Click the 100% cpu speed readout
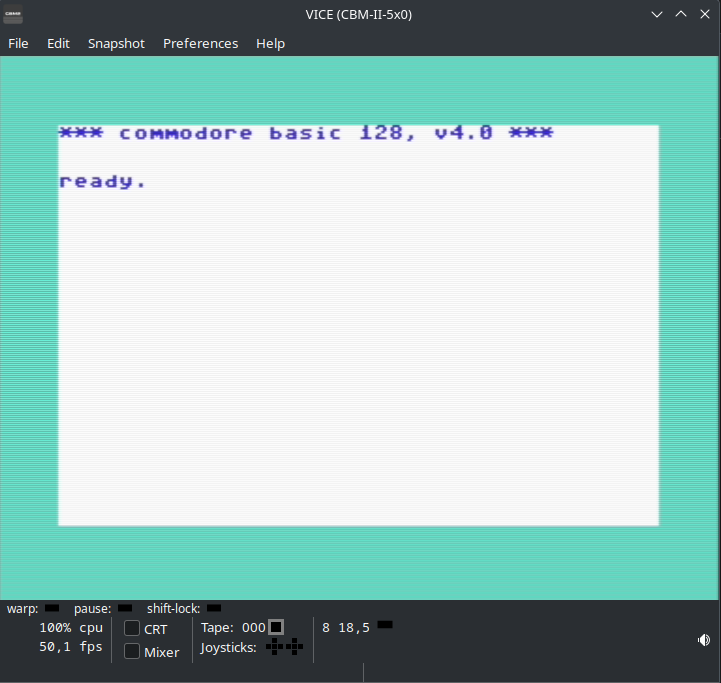 pyautogui.click(x=71, y=628)
